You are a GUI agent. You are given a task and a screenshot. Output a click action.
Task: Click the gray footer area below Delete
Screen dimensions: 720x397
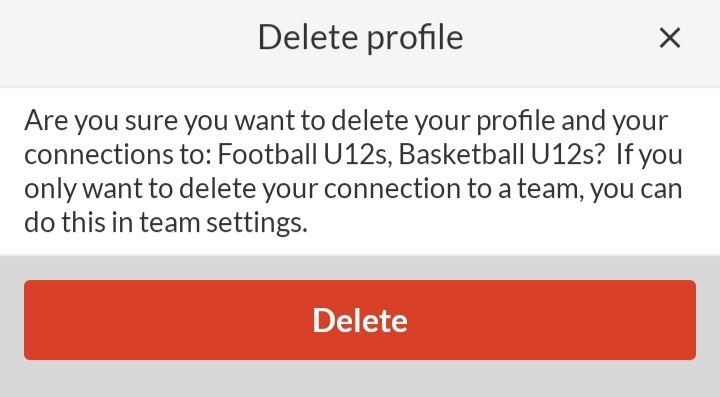pos(360,379)
